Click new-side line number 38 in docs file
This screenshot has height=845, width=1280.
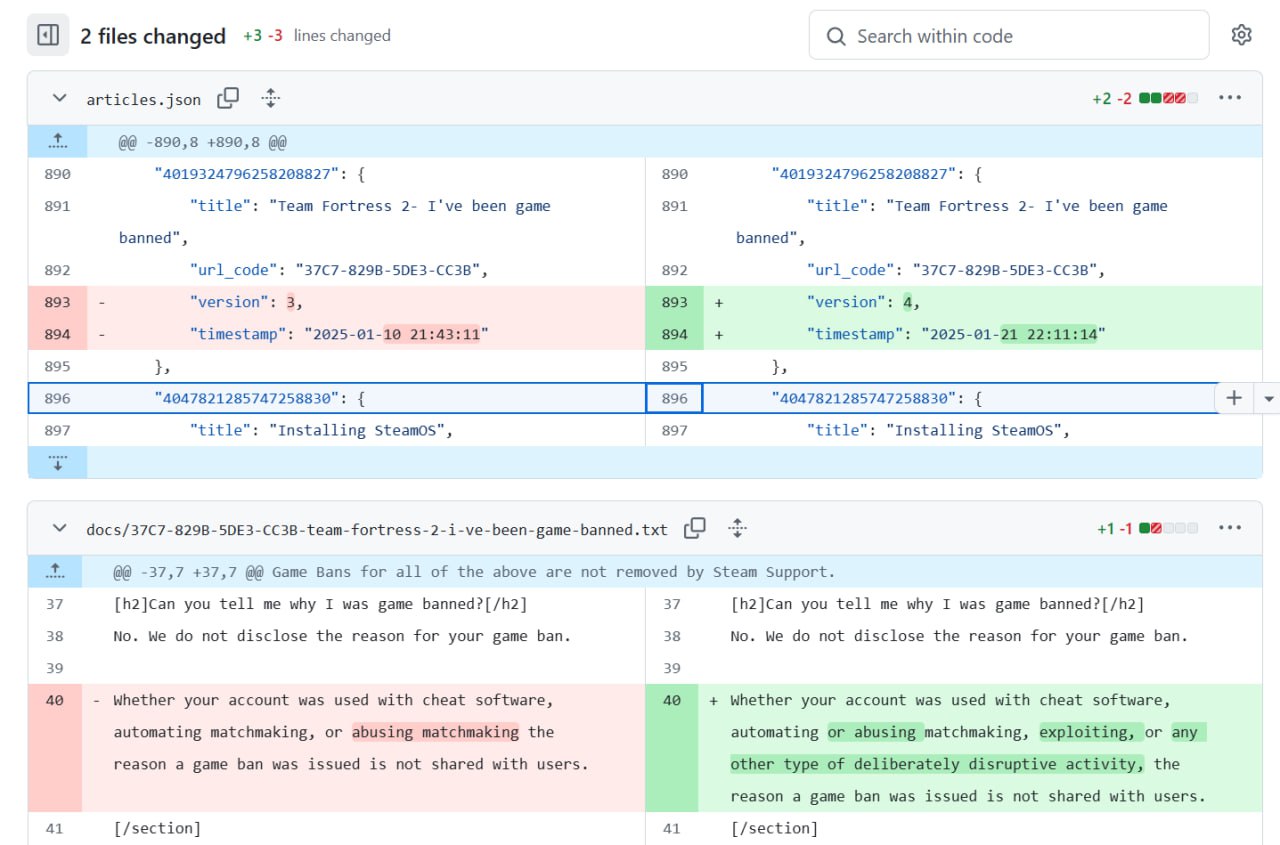tap(672, 636)
